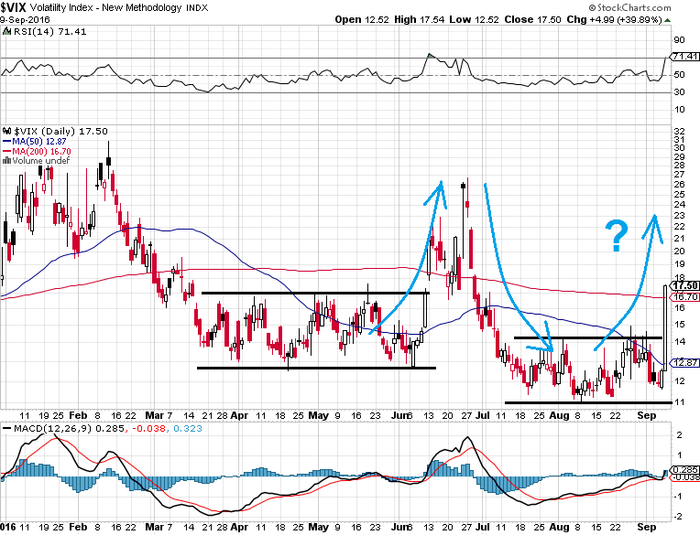The height and width of the screenshot is (535, 700).
Task: Click the 16.70 MA(200) price tag
Action: pyautogui.click(x=686, y=297)
